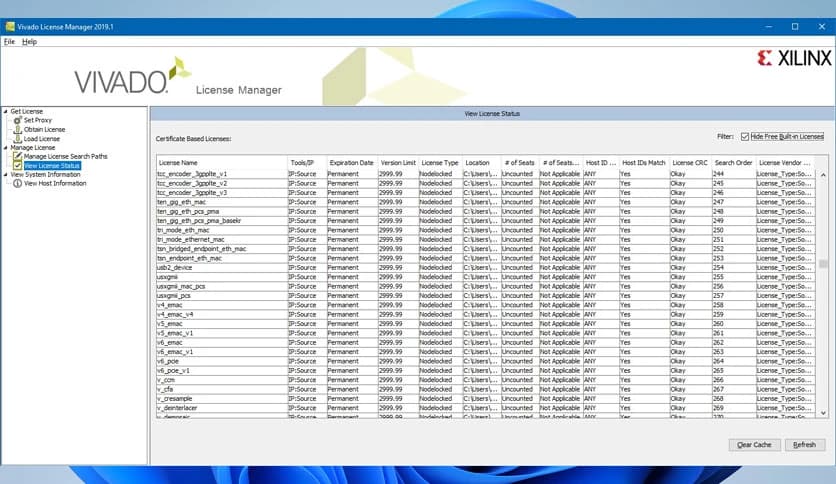This screenshot has height=484, width=836.
Task: Click the table scrollbar down arrow
Action: pyautogui.click(x=823, y=413)
